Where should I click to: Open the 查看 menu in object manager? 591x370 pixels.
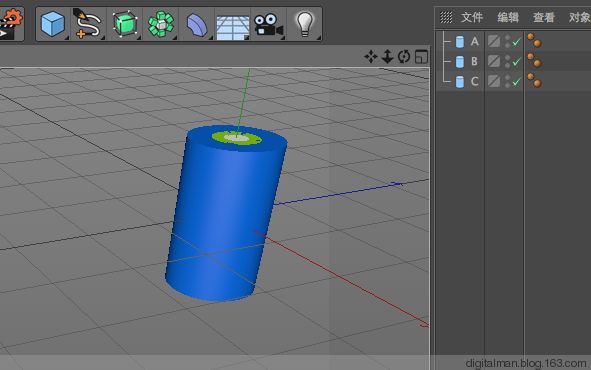click(x=544, y=17)
